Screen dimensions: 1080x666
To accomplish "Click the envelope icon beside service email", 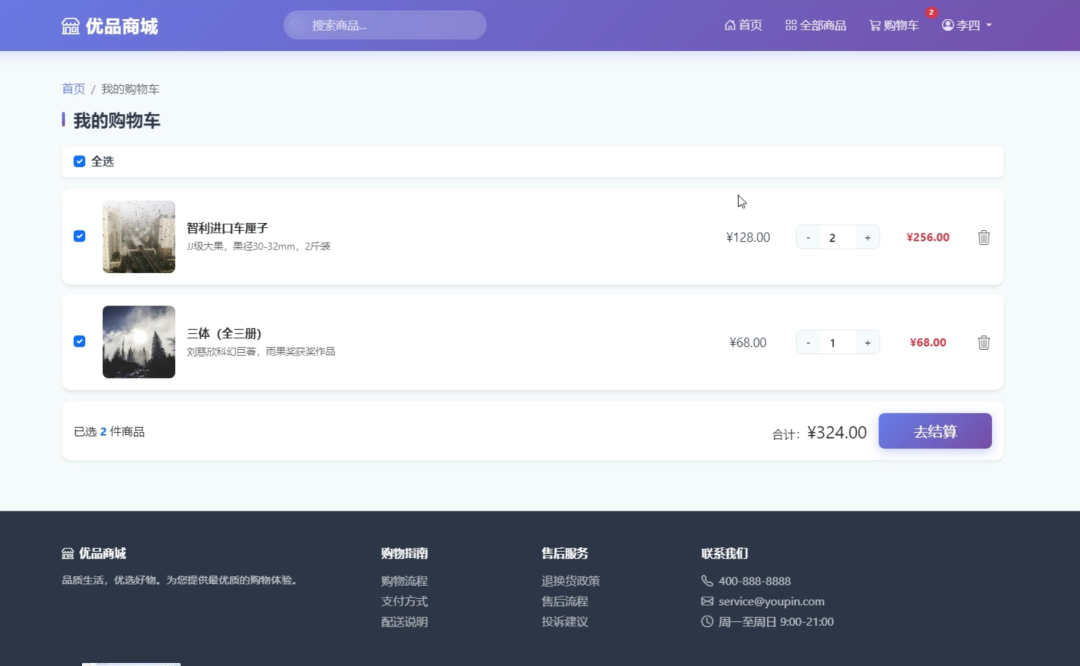I will (x=707, y=601).
